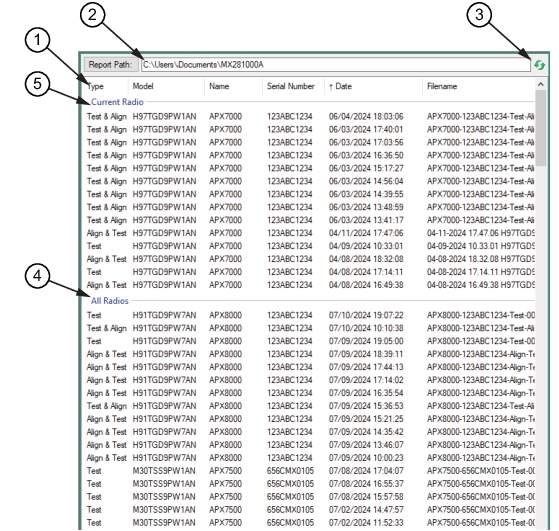The height and width of the screenshot is (531, 559).
Task: Select the APX8000 report dated 07/09/2024 17:14:02
Action: [310, 380]
